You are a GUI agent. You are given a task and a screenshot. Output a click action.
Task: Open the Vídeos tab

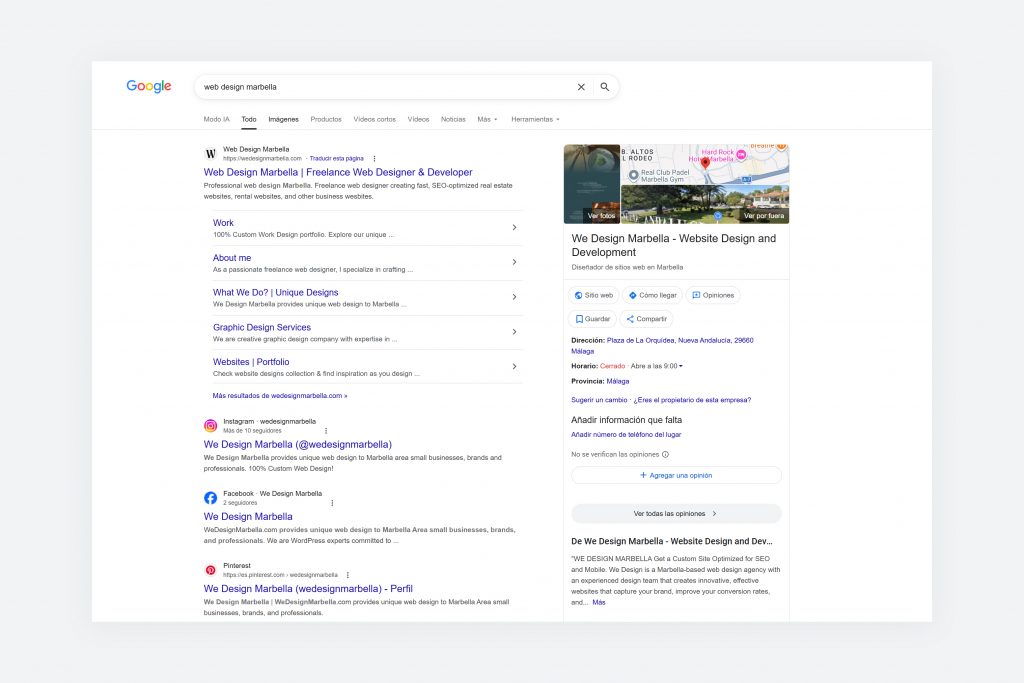pos(418,119)
